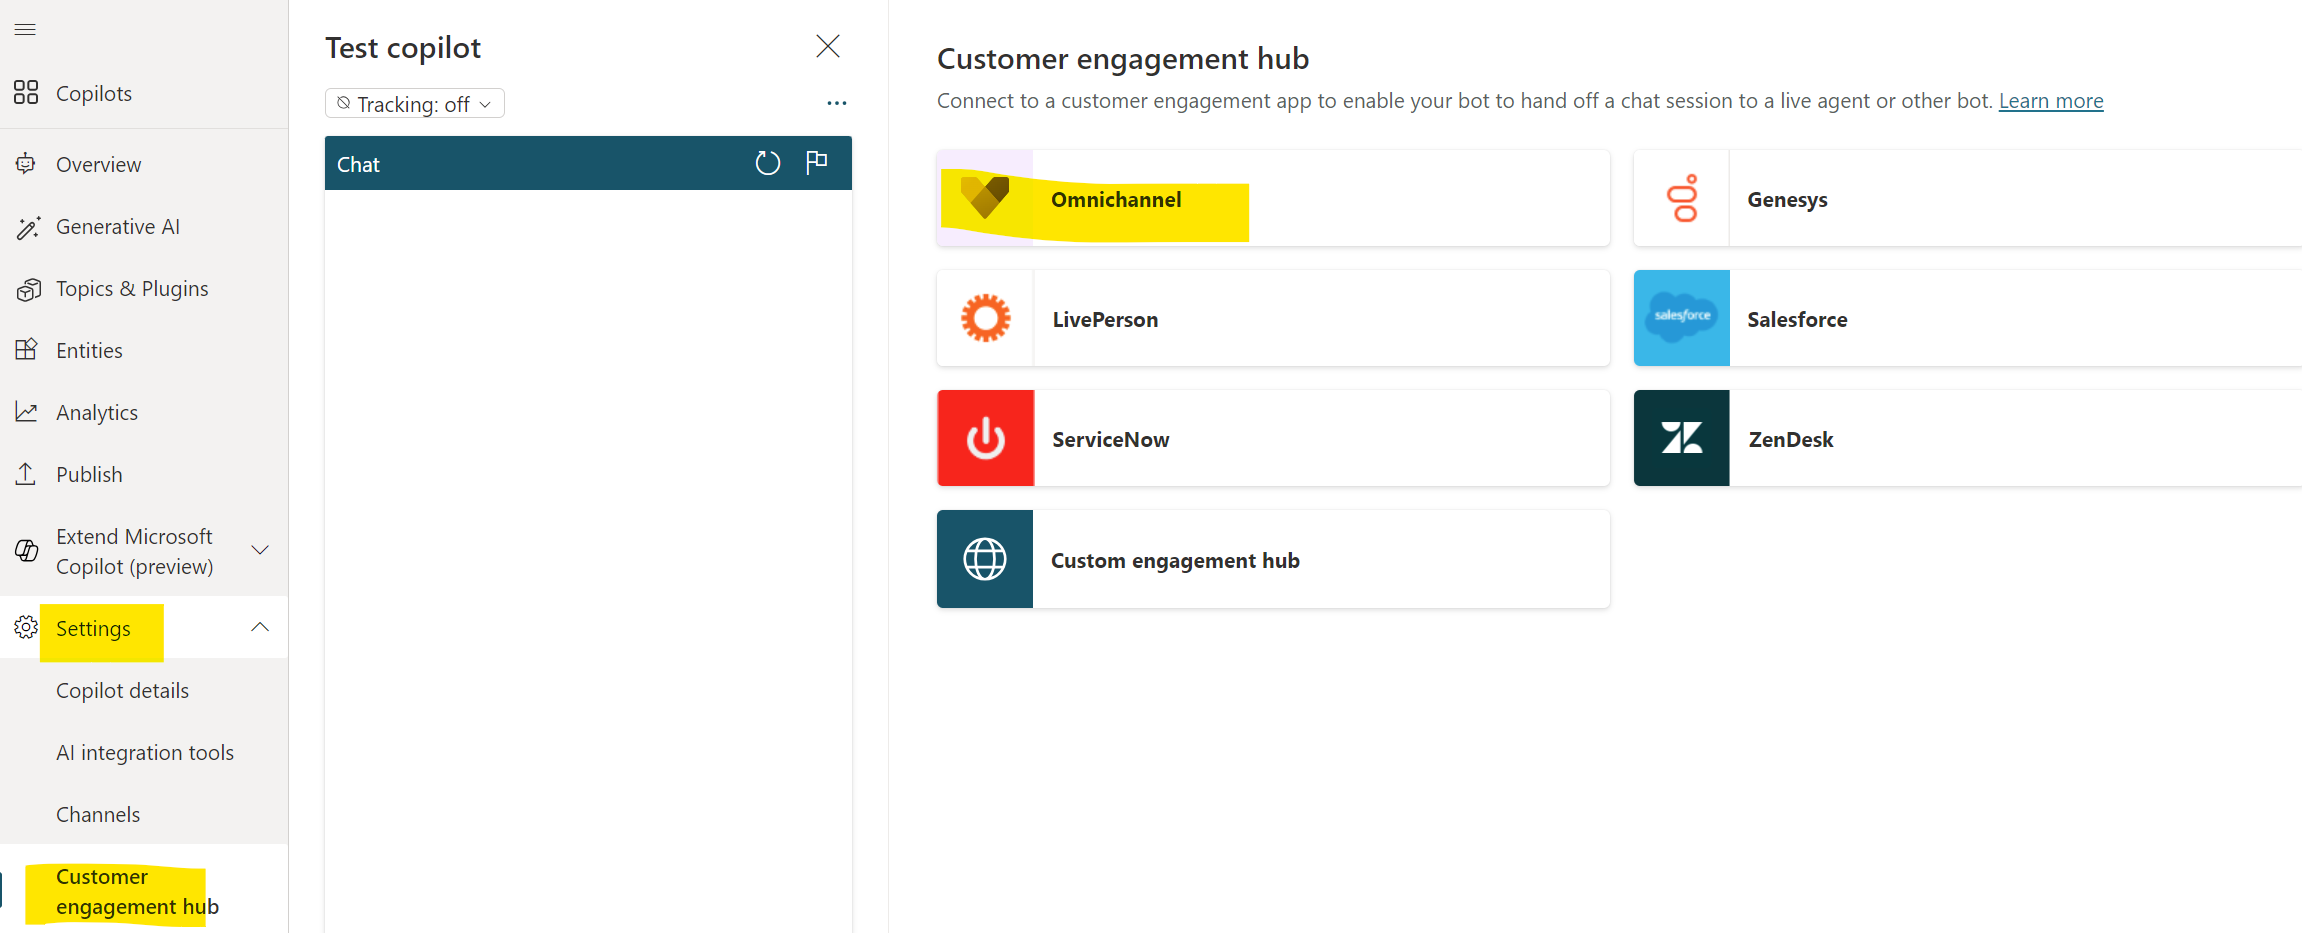
Task: Reset the chat conversation with refresh icon
Action: 768,163
